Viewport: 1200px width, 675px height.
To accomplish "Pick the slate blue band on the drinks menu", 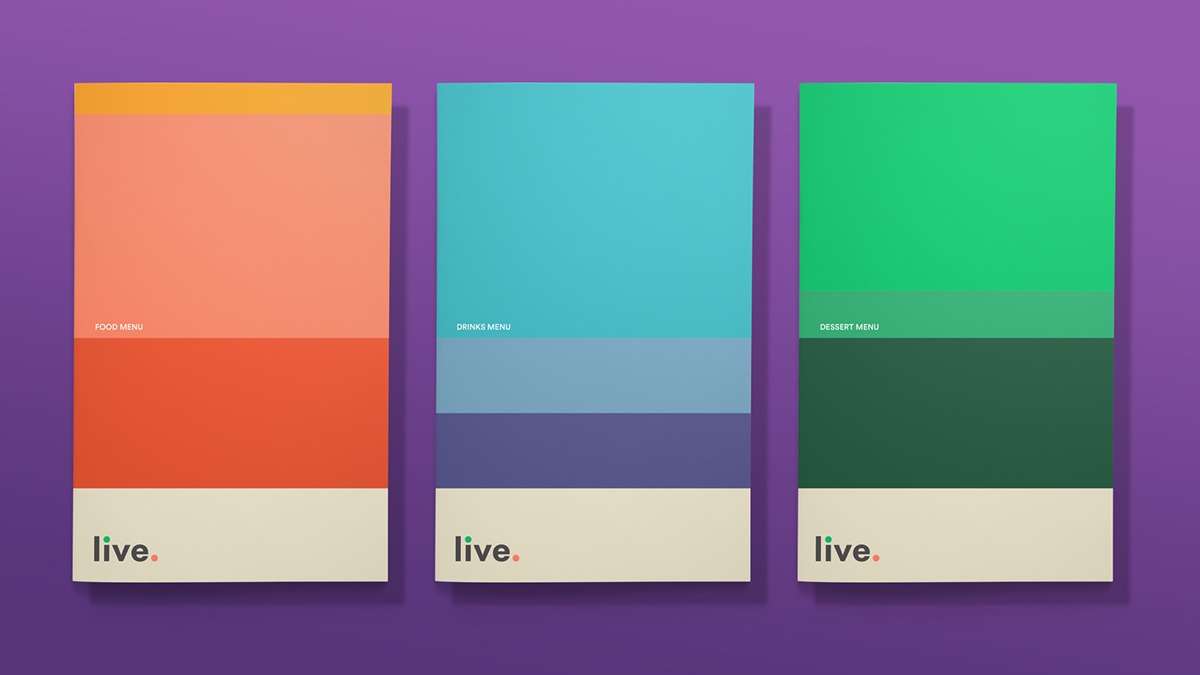I will click(594, 375).
